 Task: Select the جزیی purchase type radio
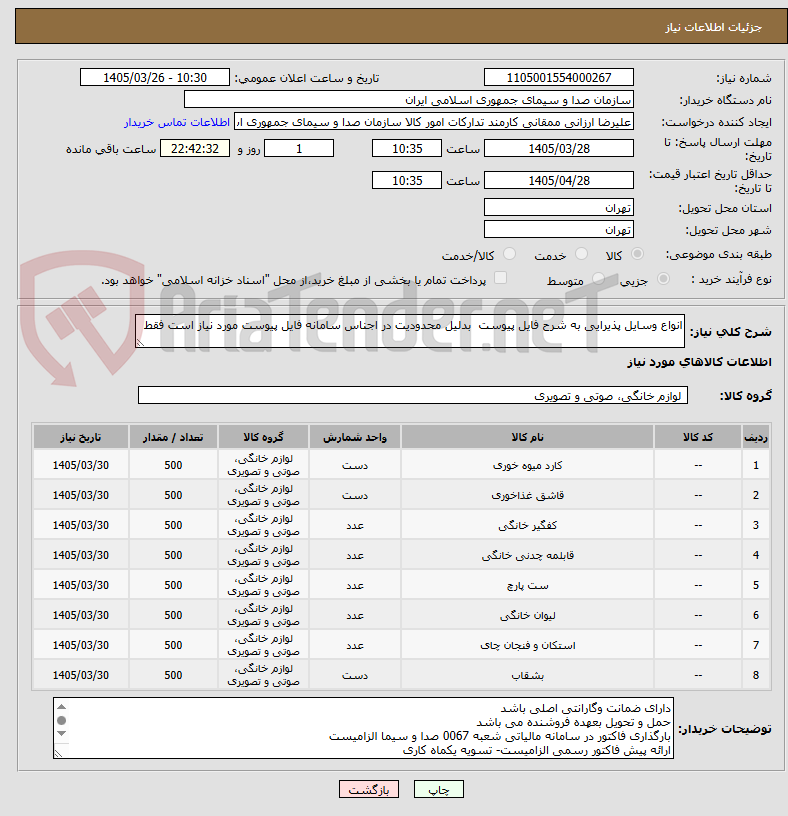tap(663, 279)
